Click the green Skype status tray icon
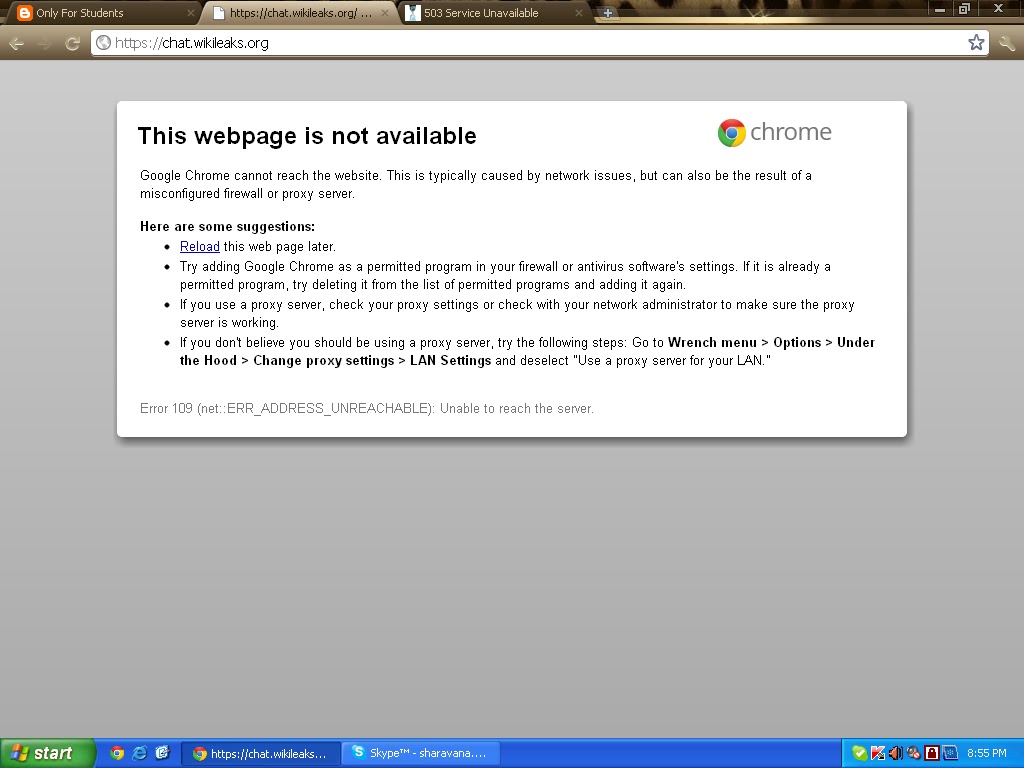 (859, 753)
